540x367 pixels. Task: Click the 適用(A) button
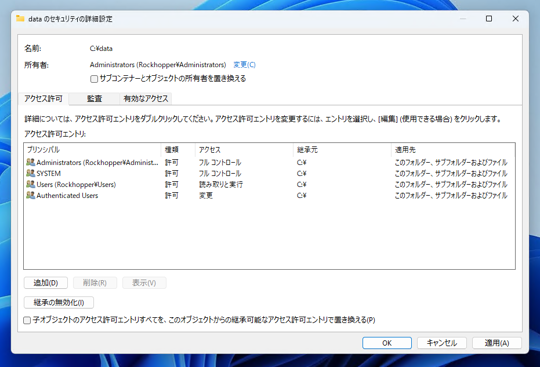pyautogui.click(x=497, y=343)
